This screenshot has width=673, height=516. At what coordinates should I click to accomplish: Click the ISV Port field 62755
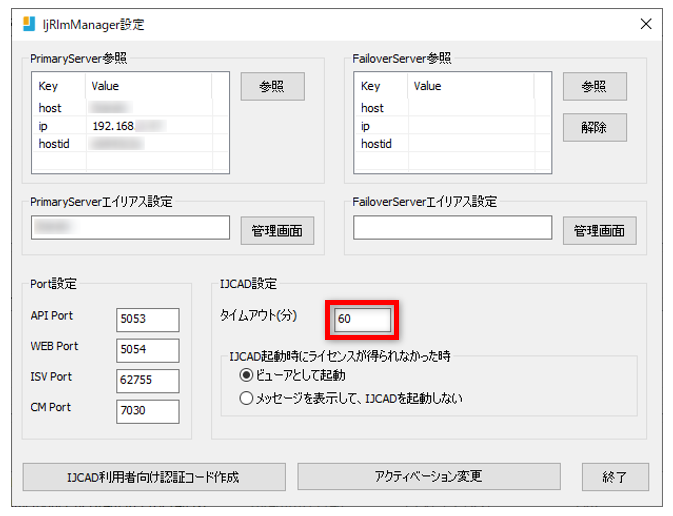click(x=148, y=381)
